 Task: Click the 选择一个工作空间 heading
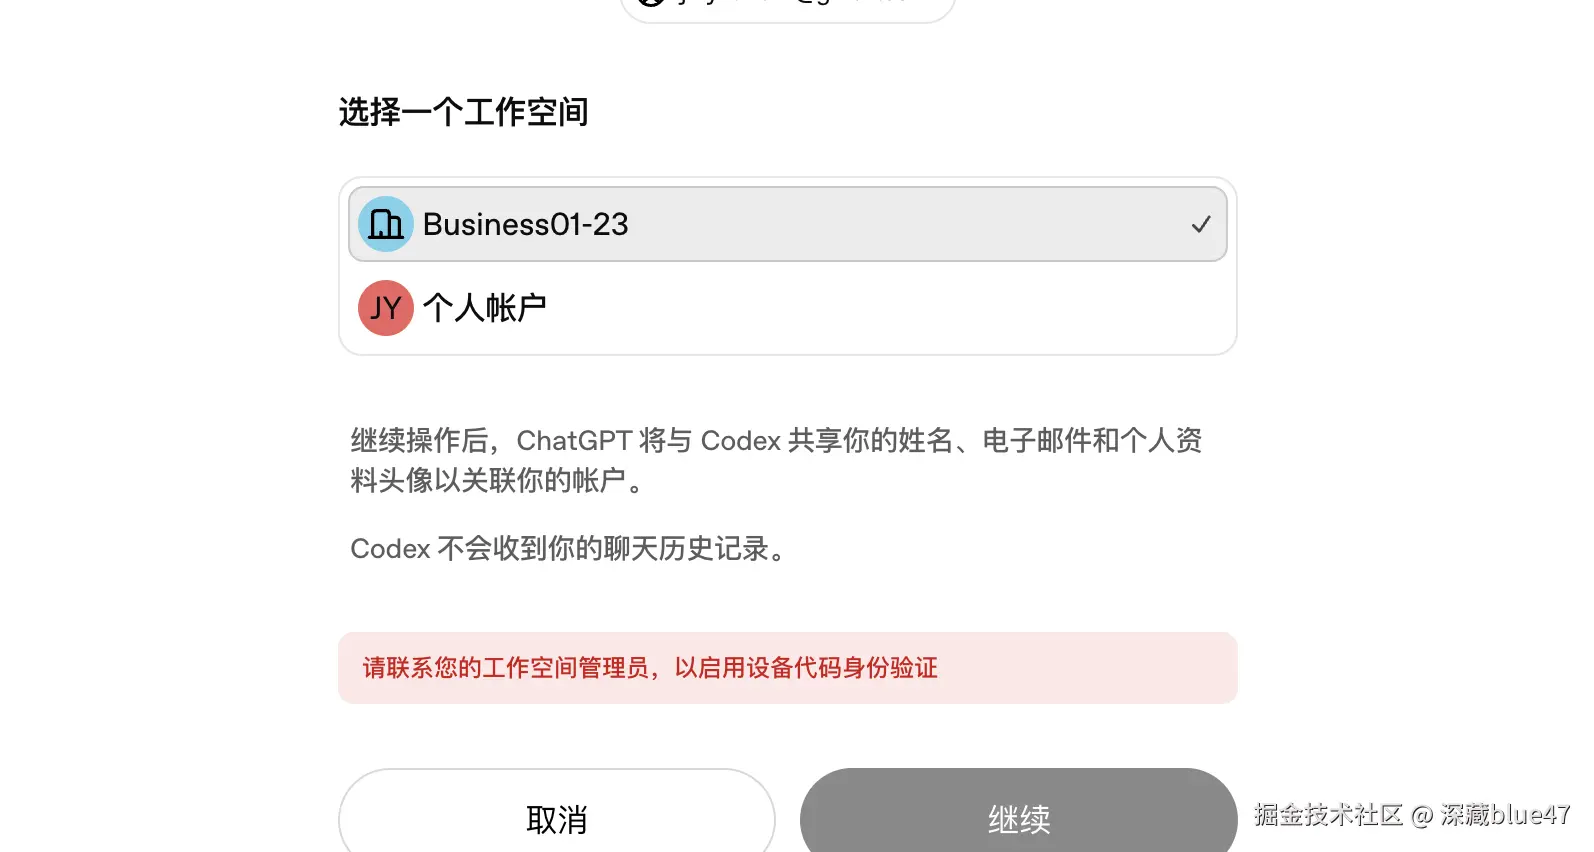463,112
